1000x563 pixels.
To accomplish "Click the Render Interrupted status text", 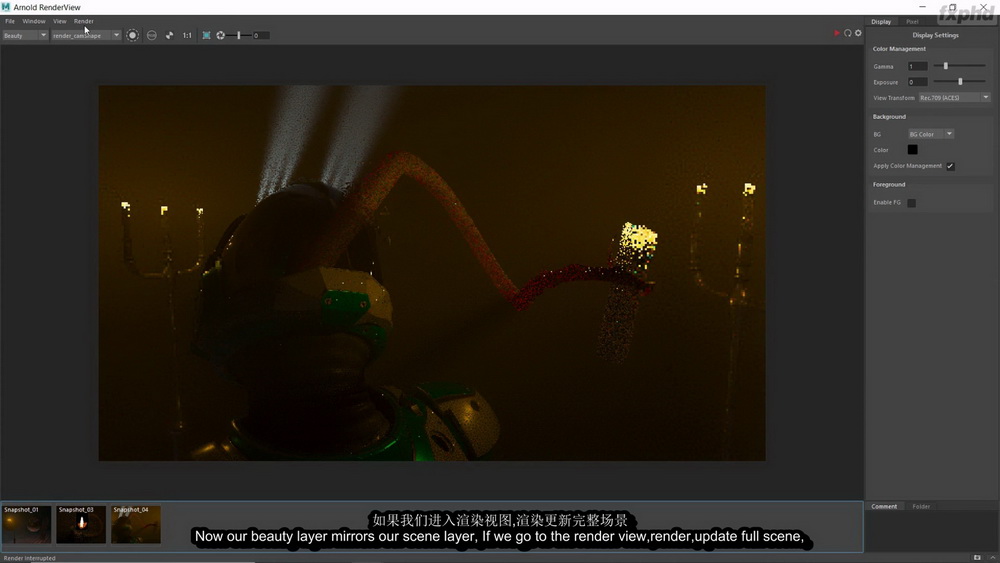I will [x=29, y=558].
